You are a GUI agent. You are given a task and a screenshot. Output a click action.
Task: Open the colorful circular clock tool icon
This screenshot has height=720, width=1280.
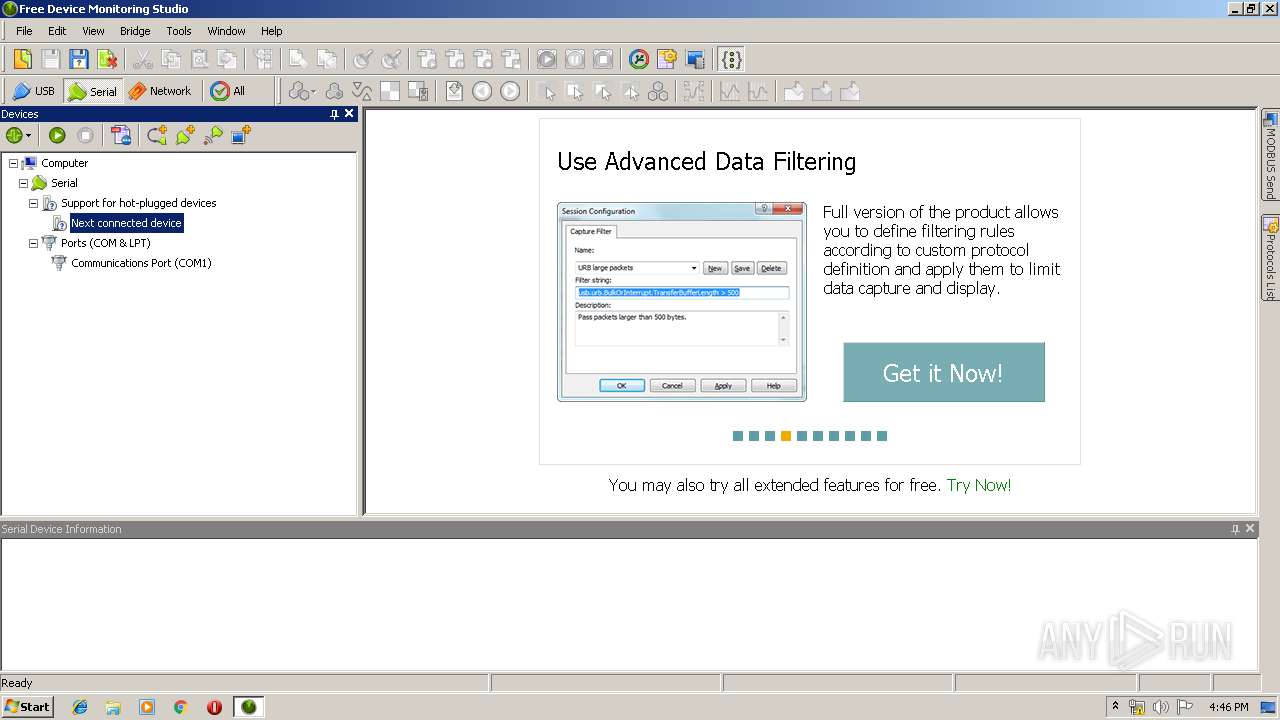point(639,59)
